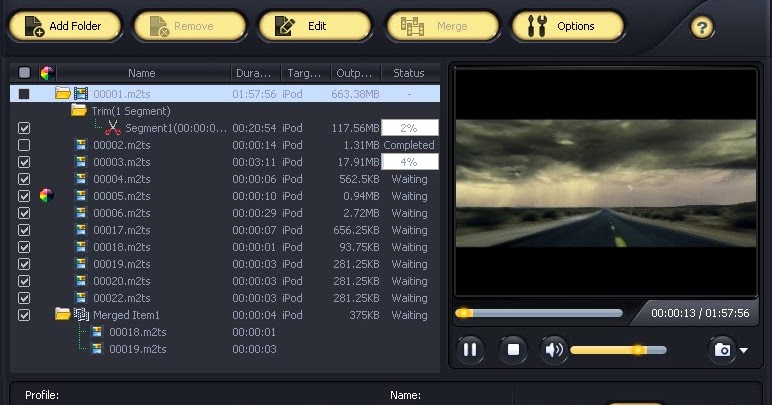Click the 4% progress bar of 00003.m2ts
Image resolution: width=772 pixels, height=405 pixels.
click(410, 162)
